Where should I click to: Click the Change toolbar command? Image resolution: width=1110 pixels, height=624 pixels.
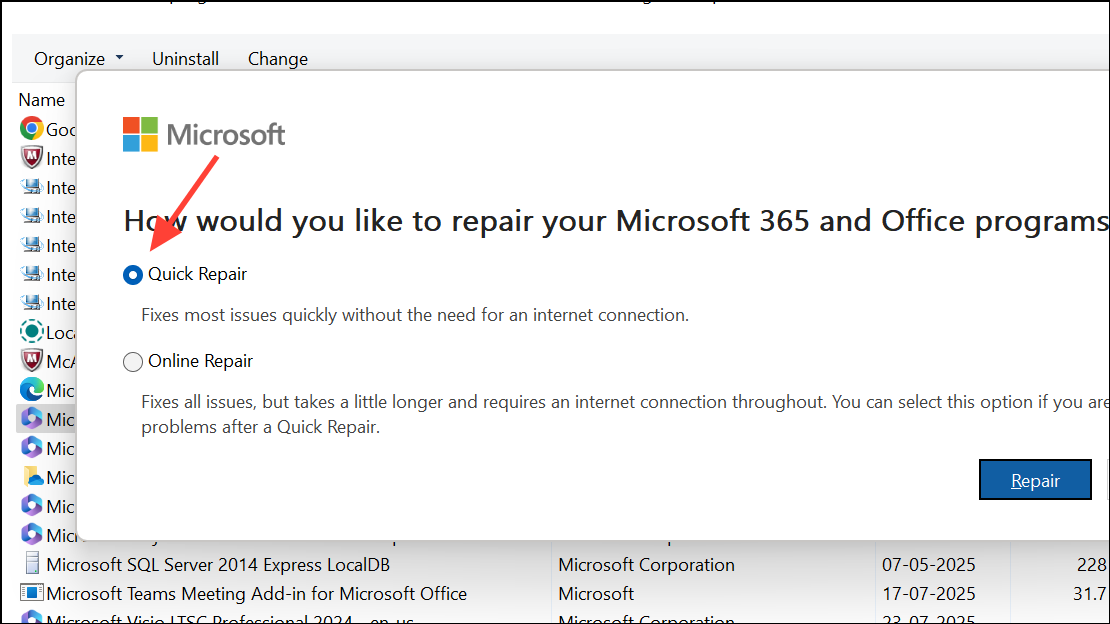click(278, 59)
